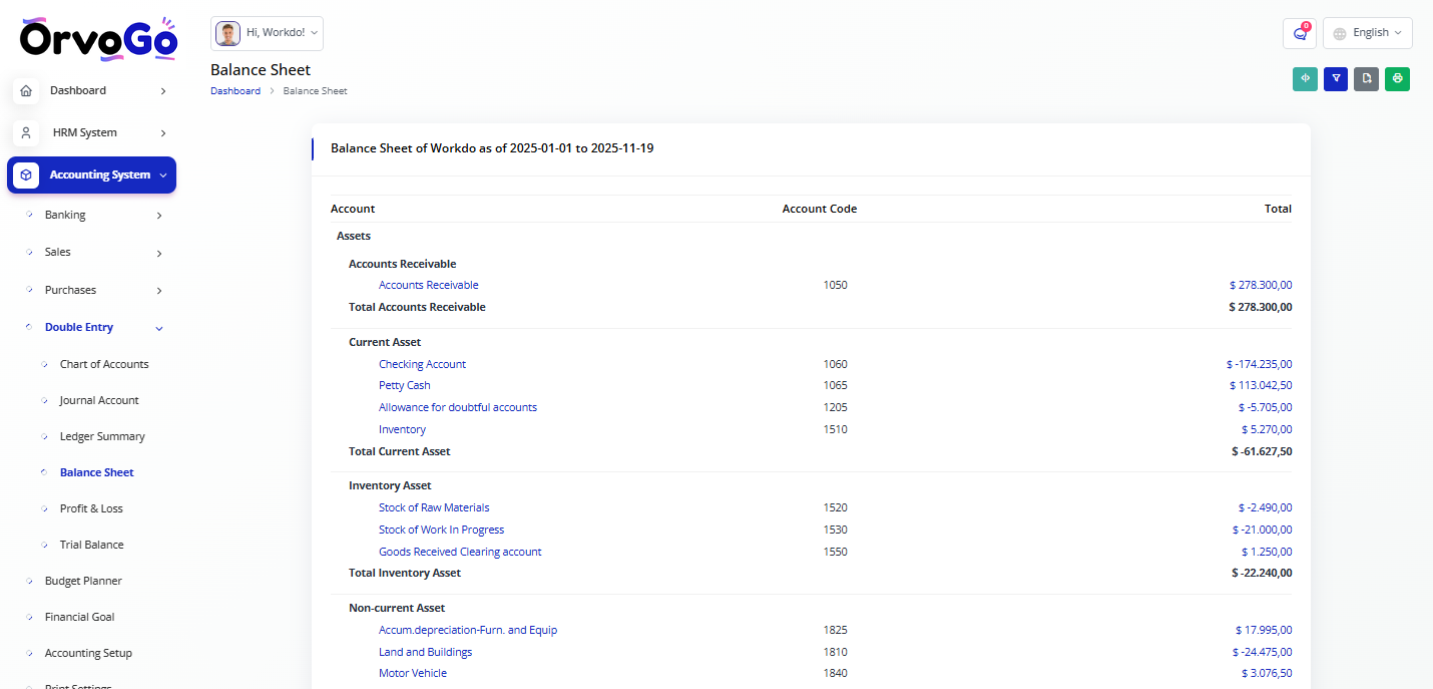Open the Checking Account ledger link
The width and height of the screenshot is (1433, 689).
(x=422, y=364)
